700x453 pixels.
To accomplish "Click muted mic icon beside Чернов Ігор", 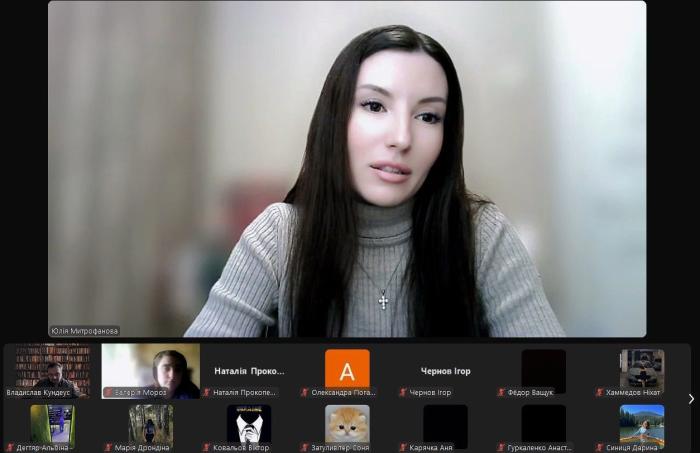I will pyautogui.click(x=402, y=393).
